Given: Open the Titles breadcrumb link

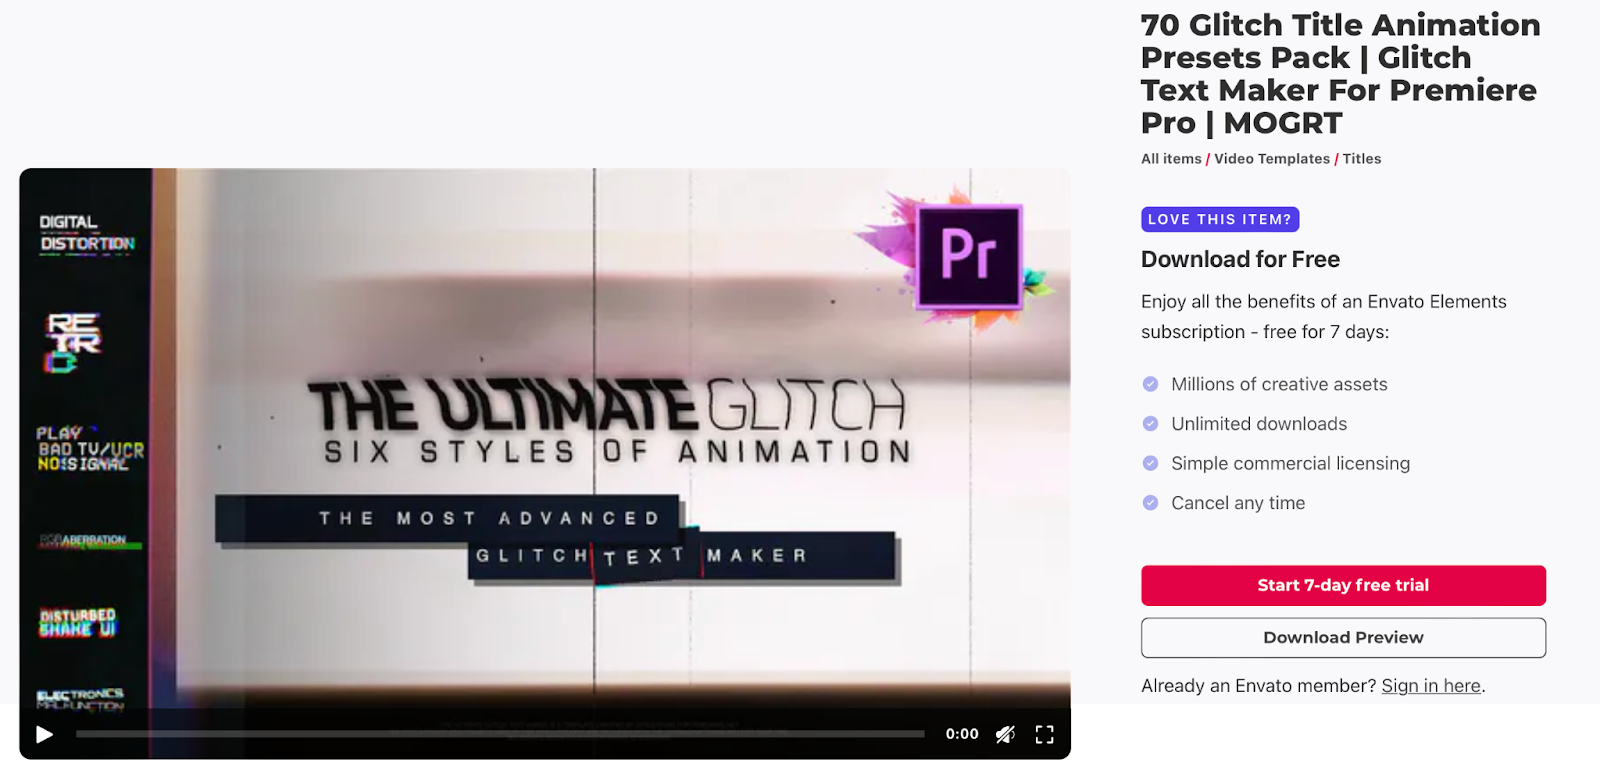Looking at the screenshot, I should [x=1362, y=159].
